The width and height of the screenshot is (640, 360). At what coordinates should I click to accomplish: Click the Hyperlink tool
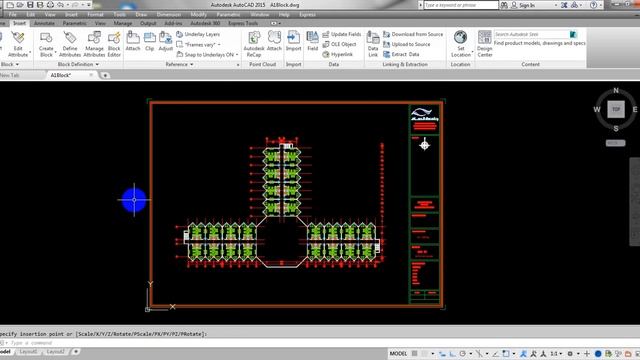tap(338, 54)
